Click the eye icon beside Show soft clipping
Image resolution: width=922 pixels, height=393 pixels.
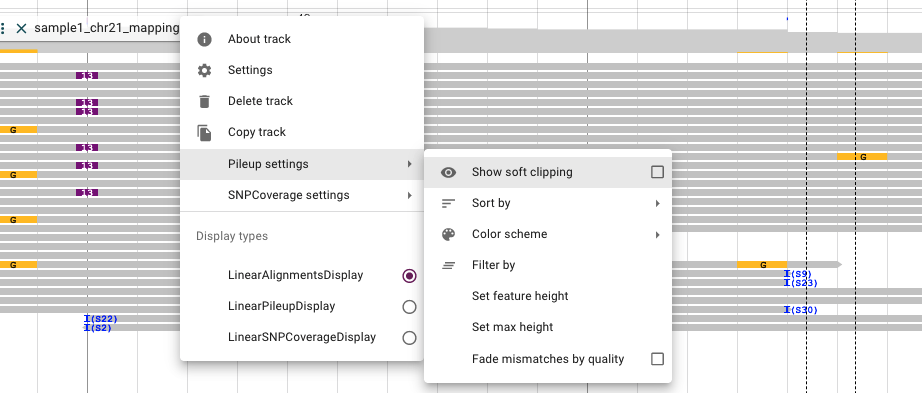coord(449,172)
